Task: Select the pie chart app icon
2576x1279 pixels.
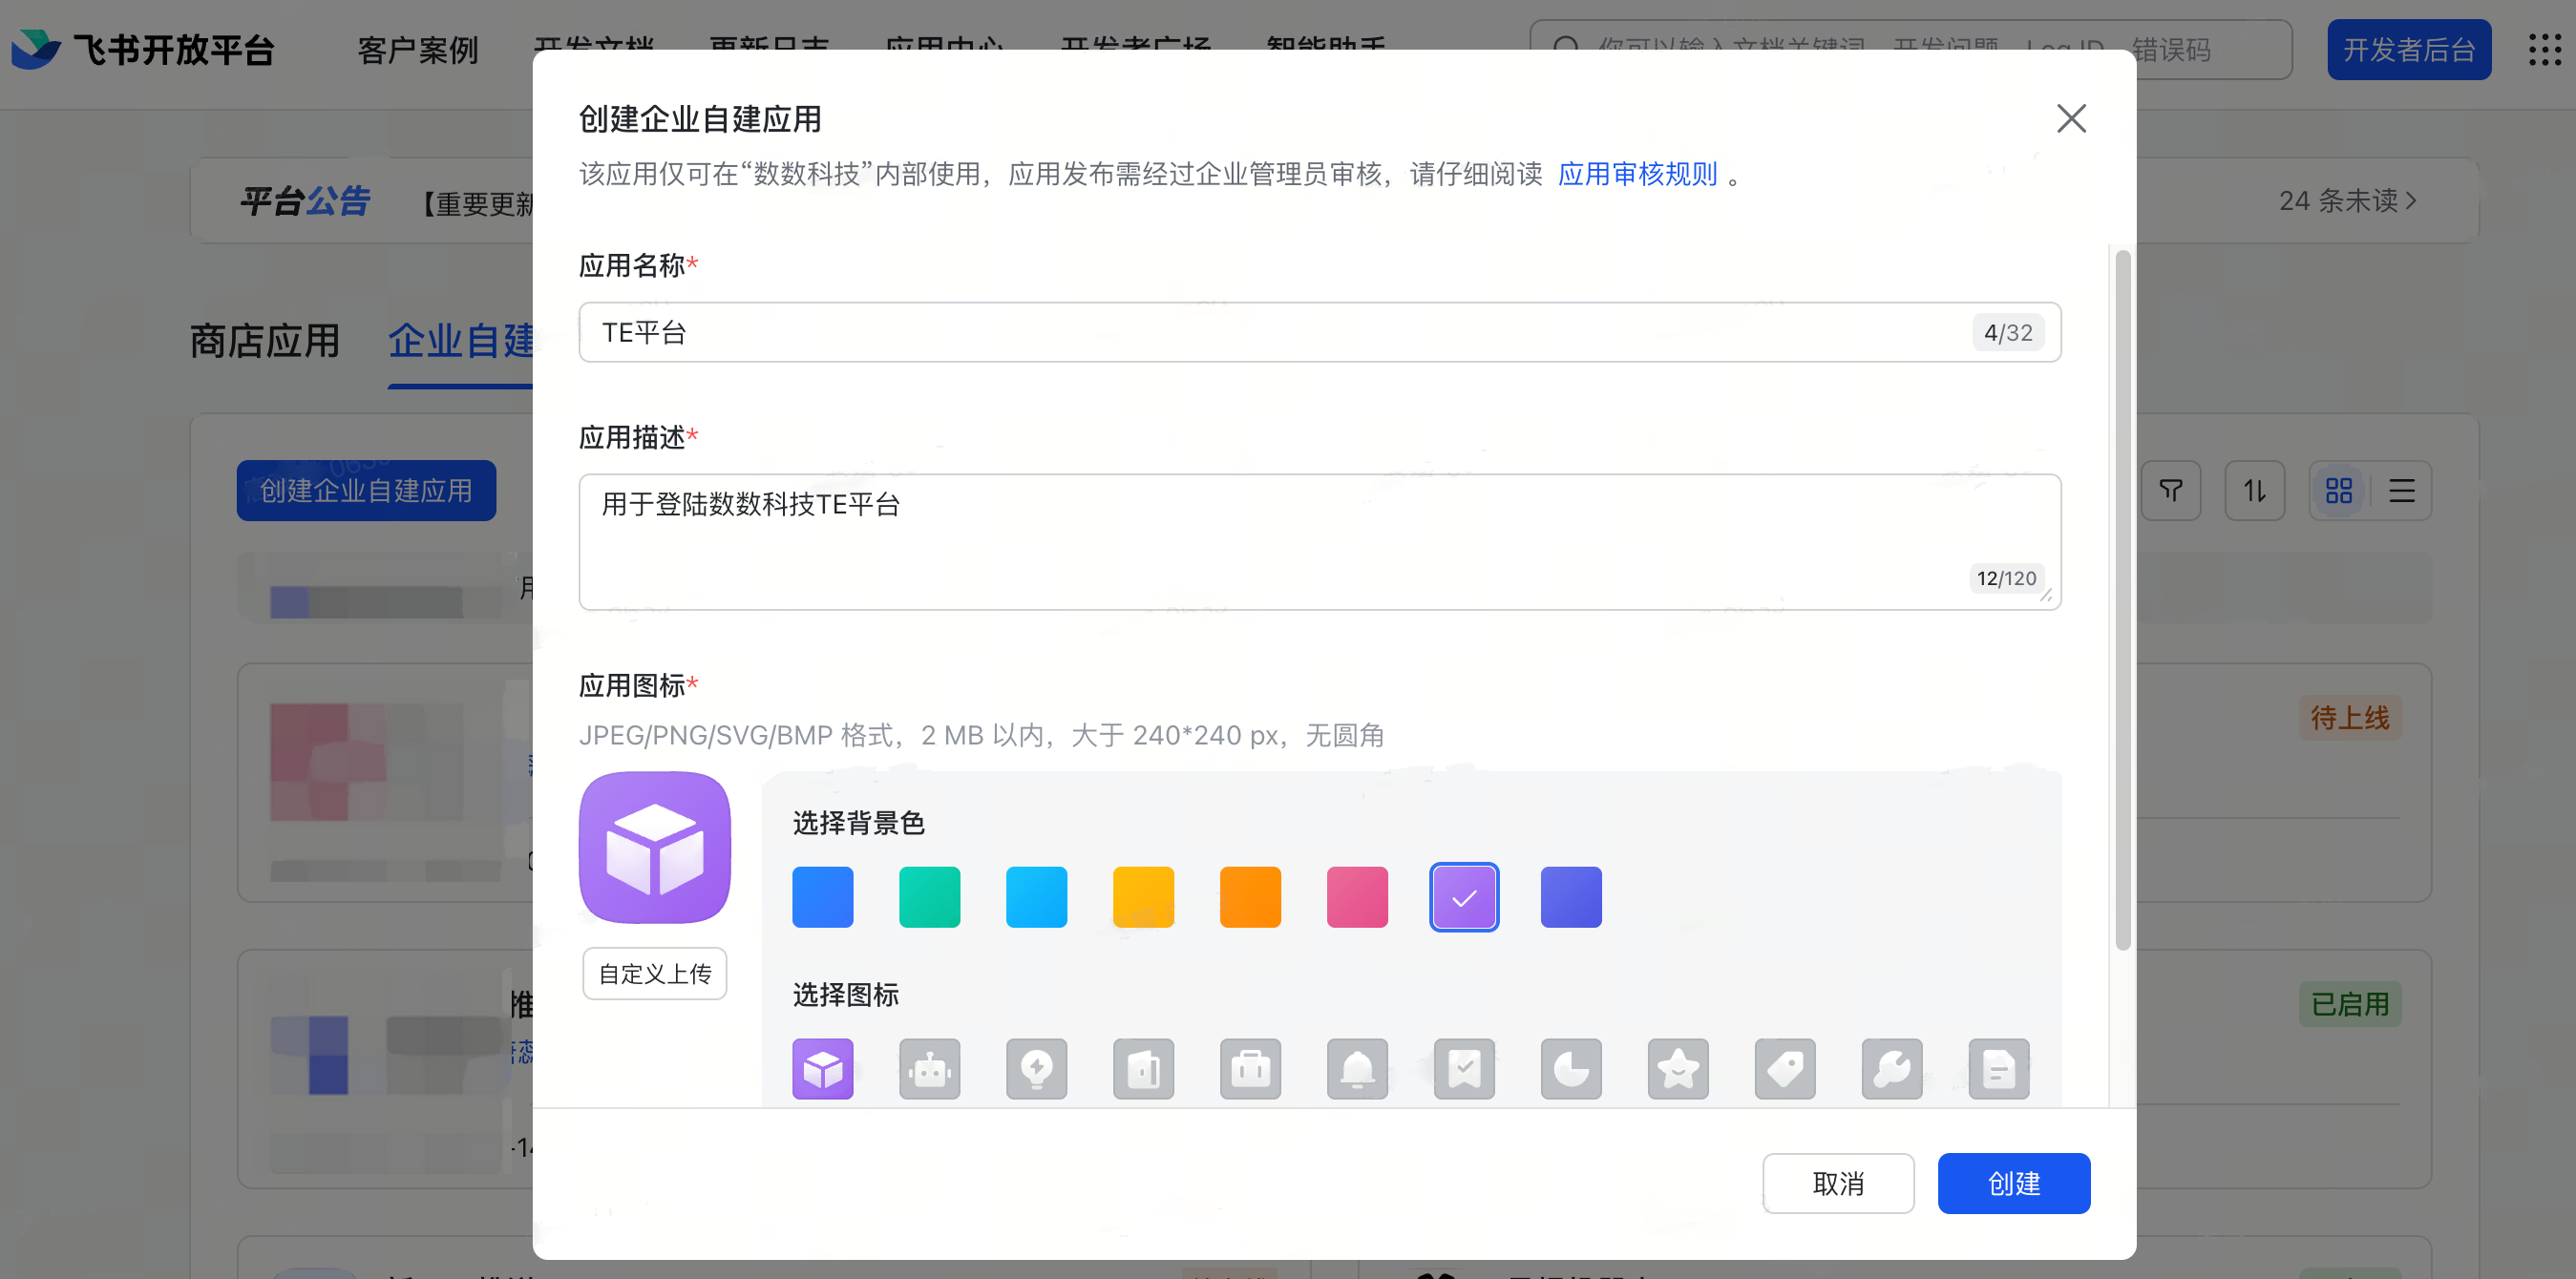Action: tap(1571, 1069)
